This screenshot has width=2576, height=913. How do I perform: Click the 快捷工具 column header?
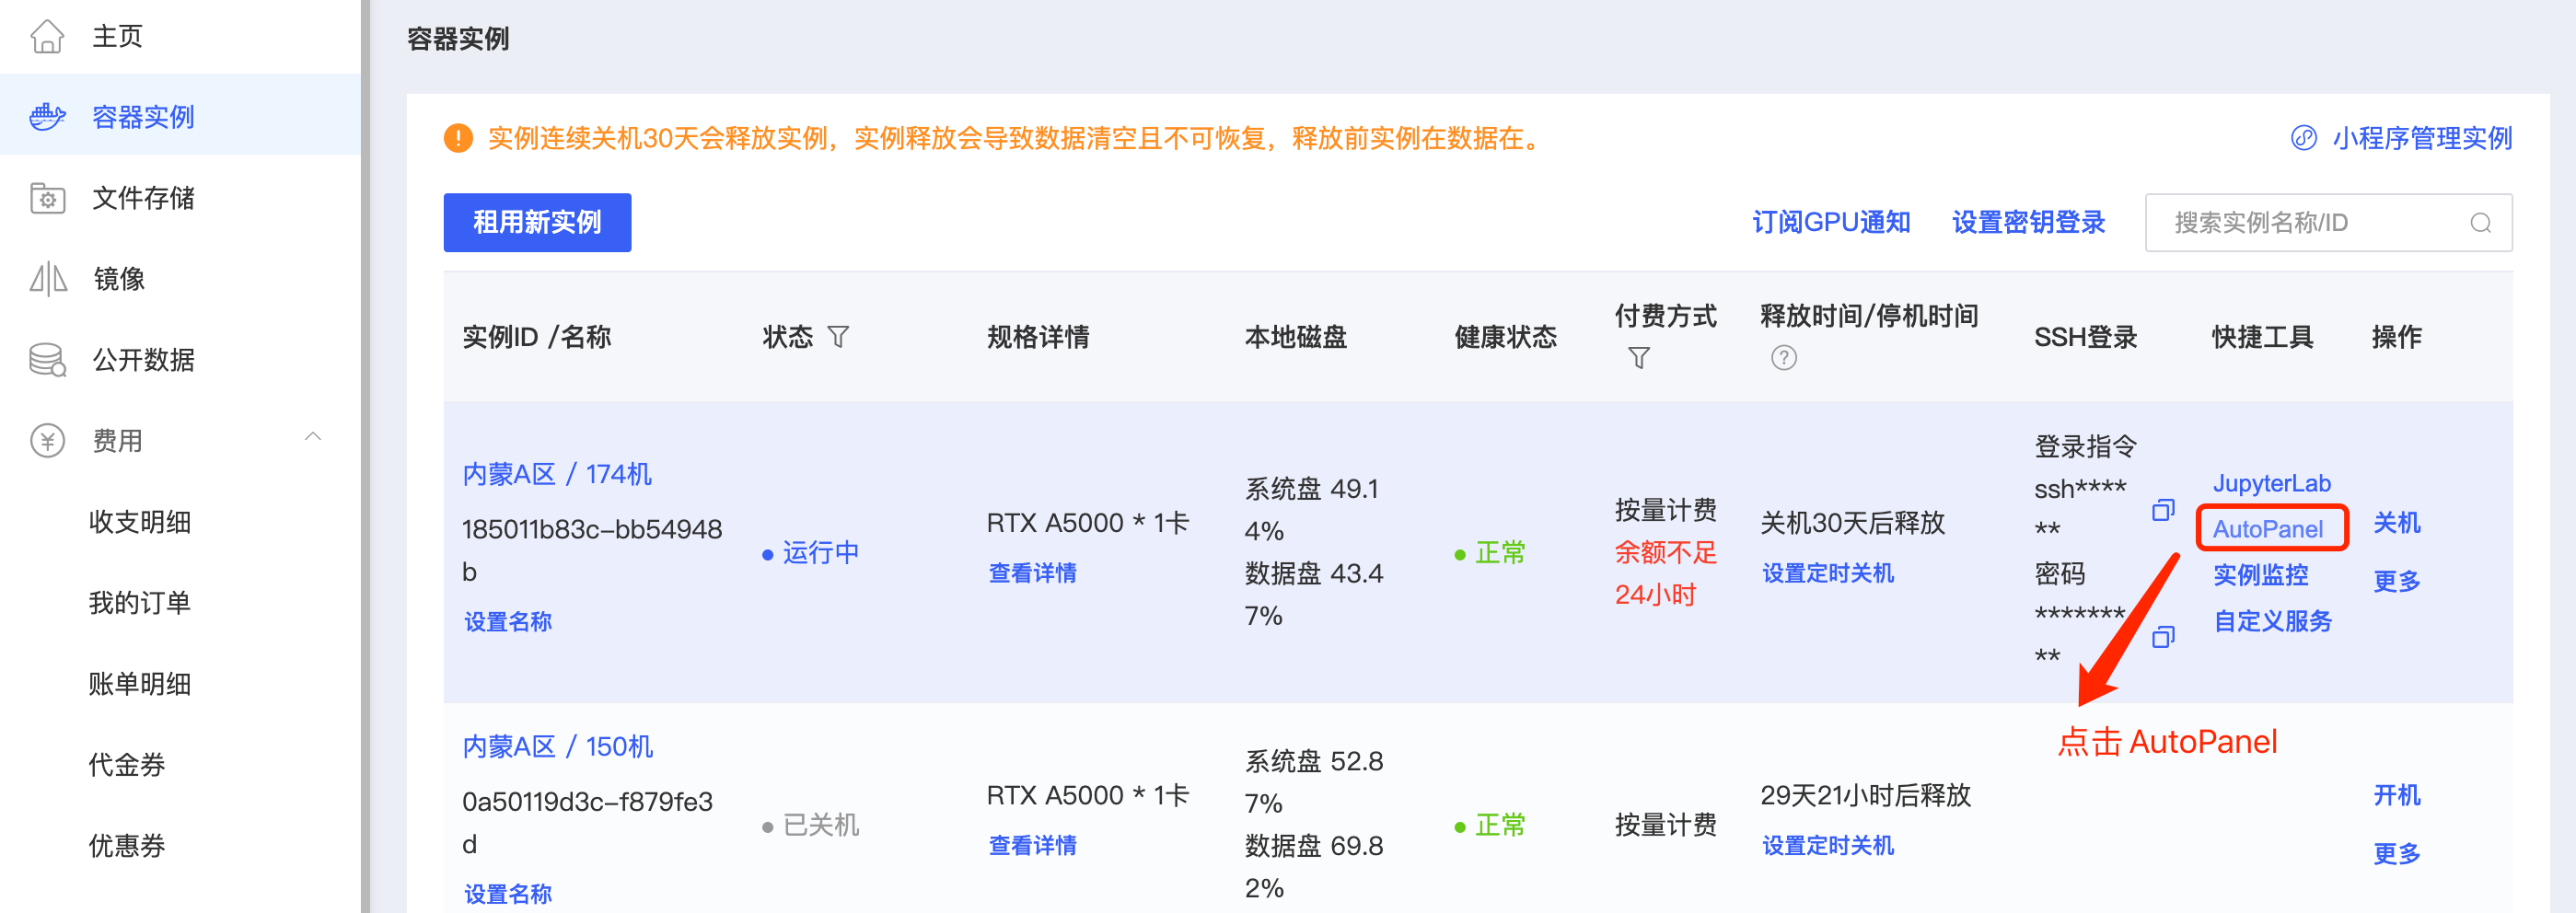click(2262, 337)
